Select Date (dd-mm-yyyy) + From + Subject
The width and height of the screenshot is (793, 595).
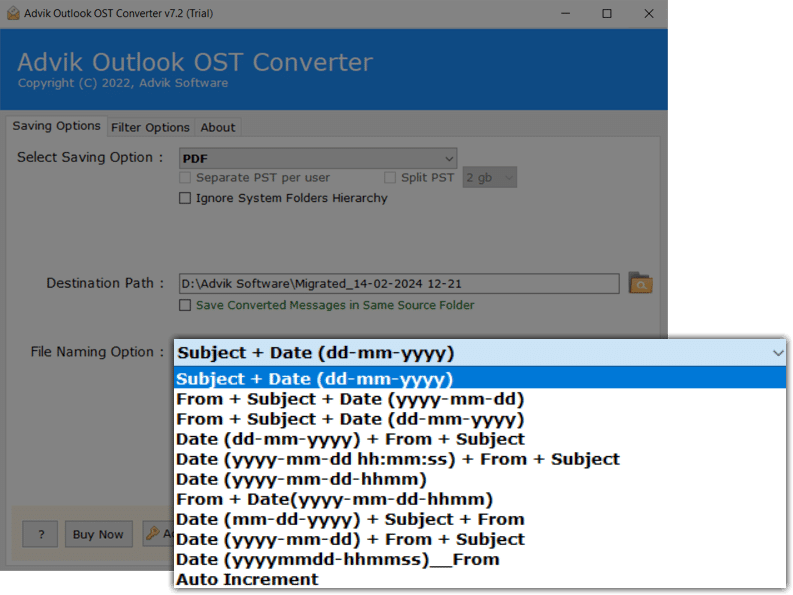[x=480, y=439]
